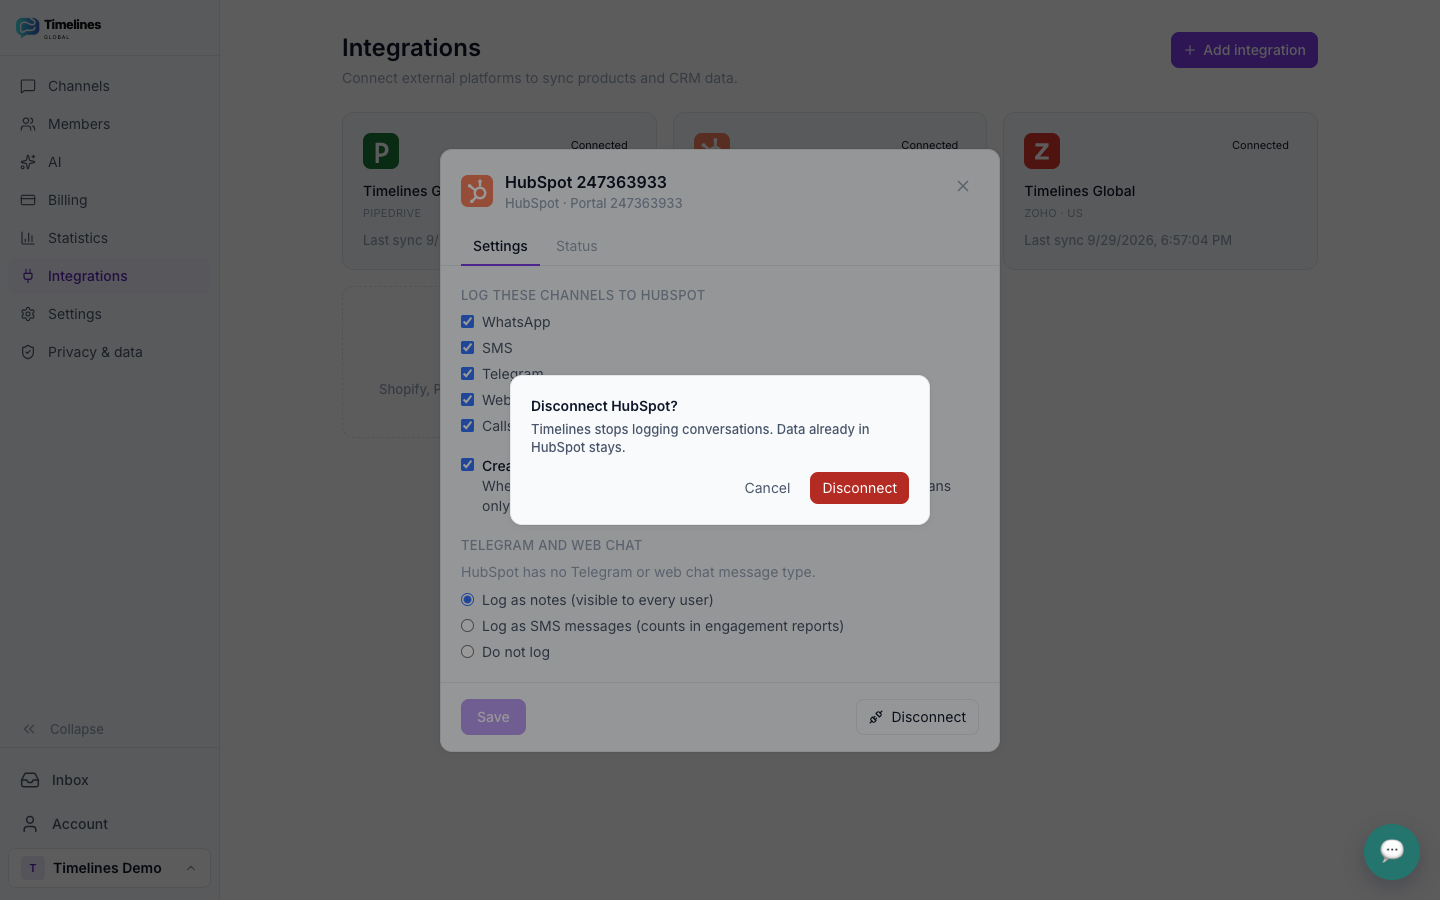Open Members in the sidebar
Screen dimensions: 1440x900
[109, 124]
